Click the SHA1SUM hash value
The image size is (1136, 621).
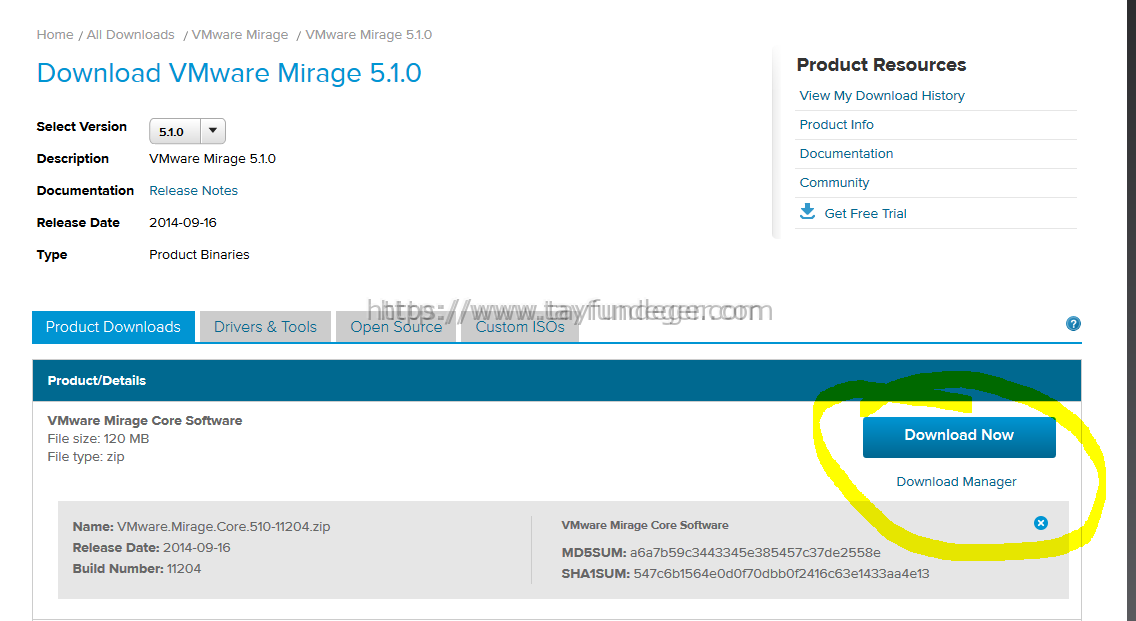click(x=781, y=574)
